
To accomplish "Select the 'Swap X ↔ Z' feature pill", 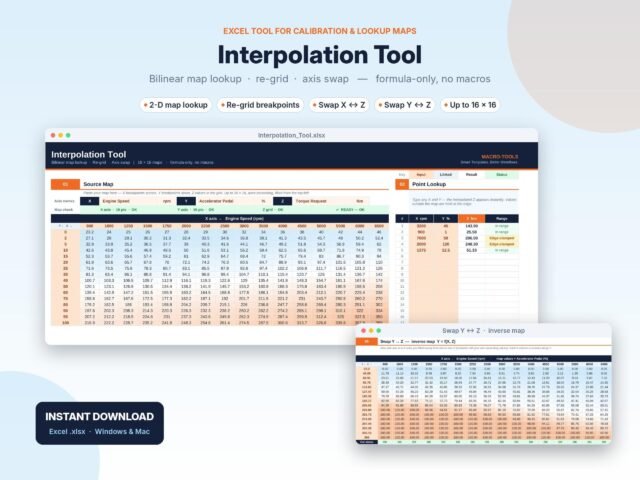I will click(x=339, y=105).
